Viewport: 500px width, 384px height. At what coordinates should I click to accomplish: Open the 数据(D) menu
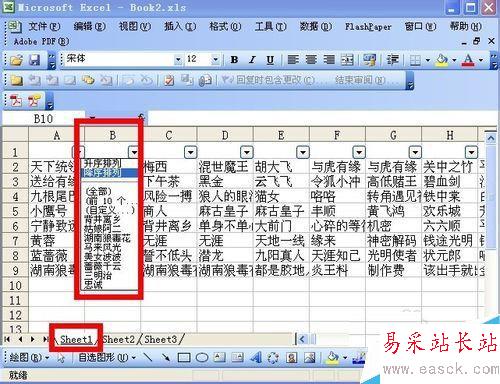(x=315, y=26)
